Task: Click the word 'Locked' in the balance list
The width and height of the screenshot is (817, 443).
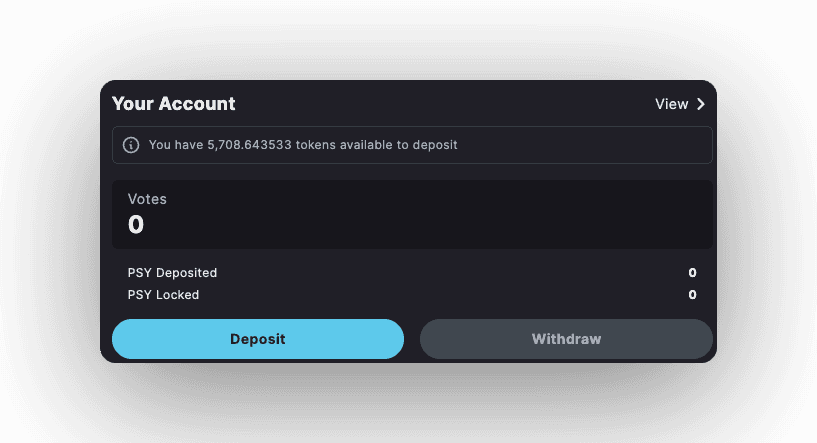Action: coord(178,295)
